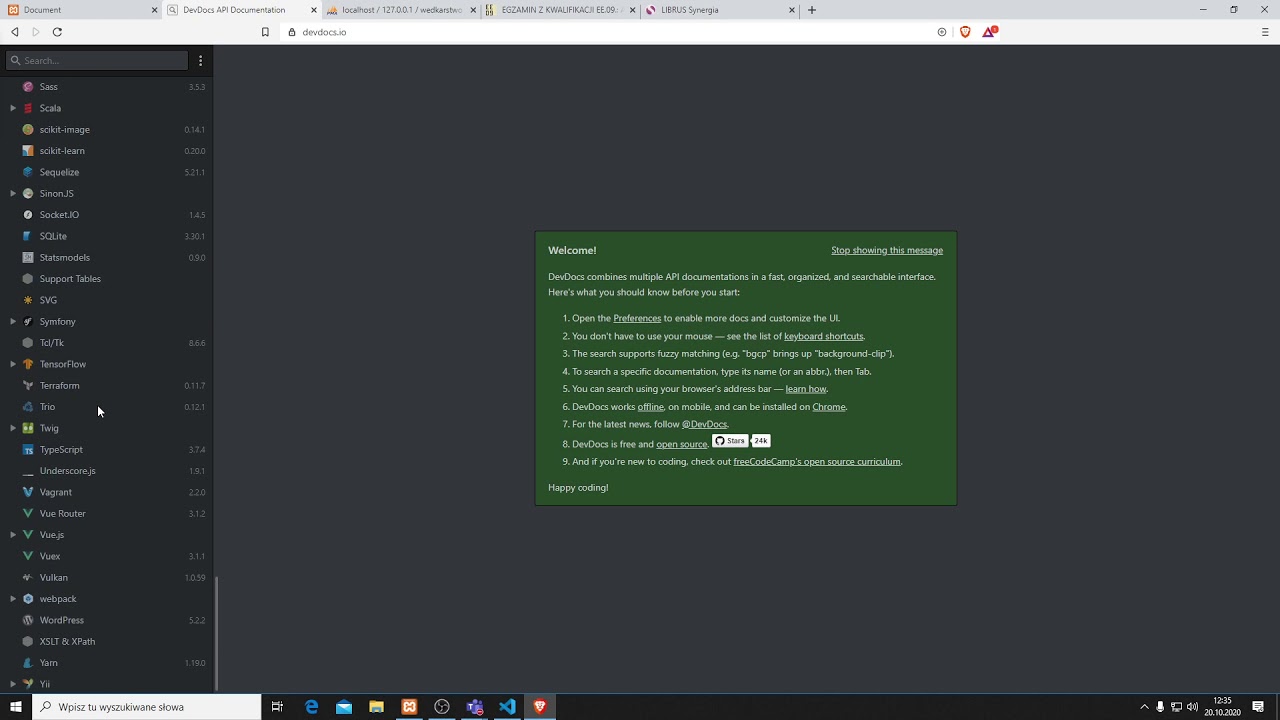Click the Sass doc icon

(28, 87)
